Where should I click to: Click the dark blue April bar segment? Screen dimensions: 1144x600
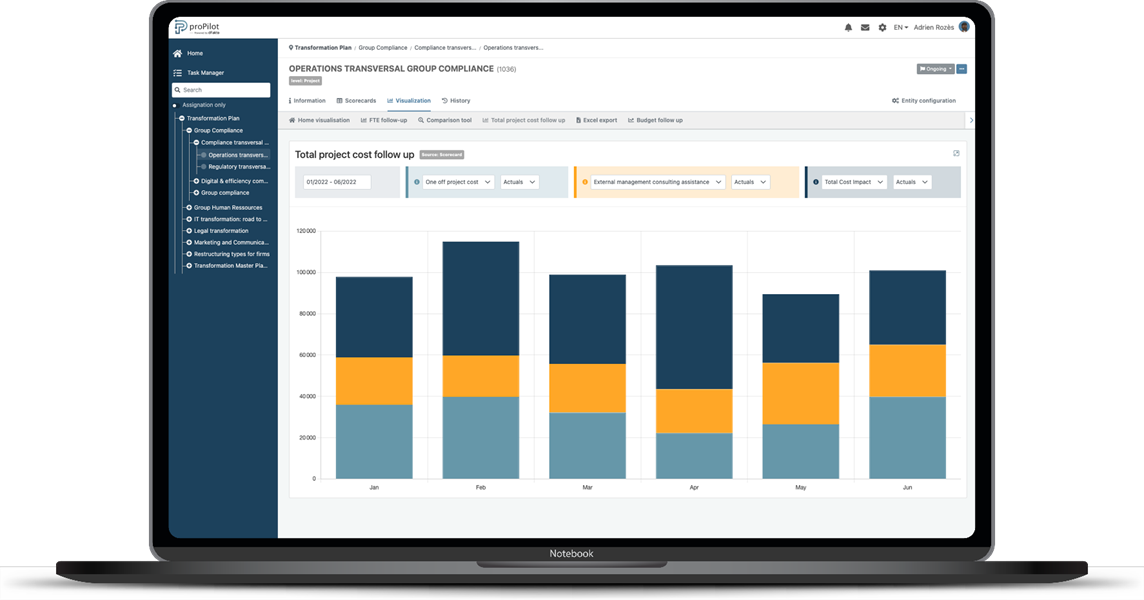click(x=694, y=327)
